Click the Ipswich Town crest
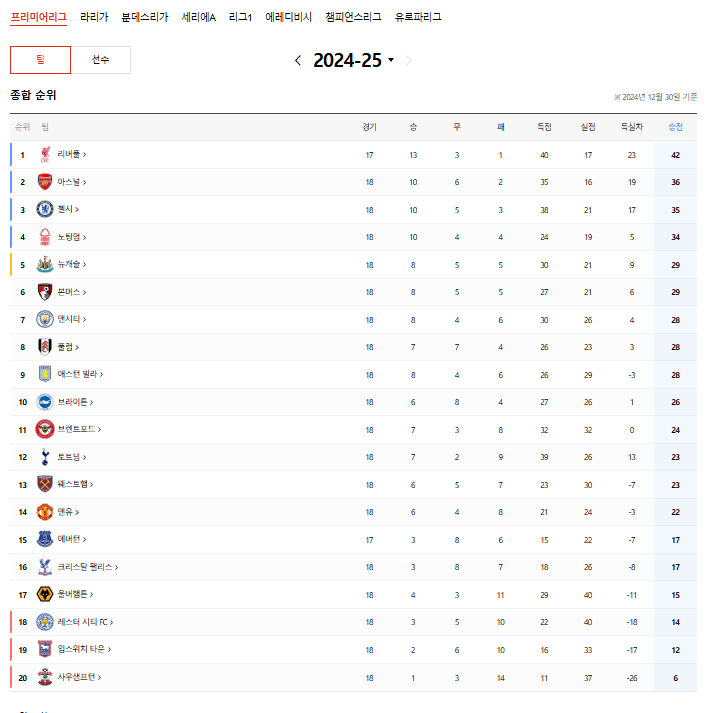 coord(45,649)
